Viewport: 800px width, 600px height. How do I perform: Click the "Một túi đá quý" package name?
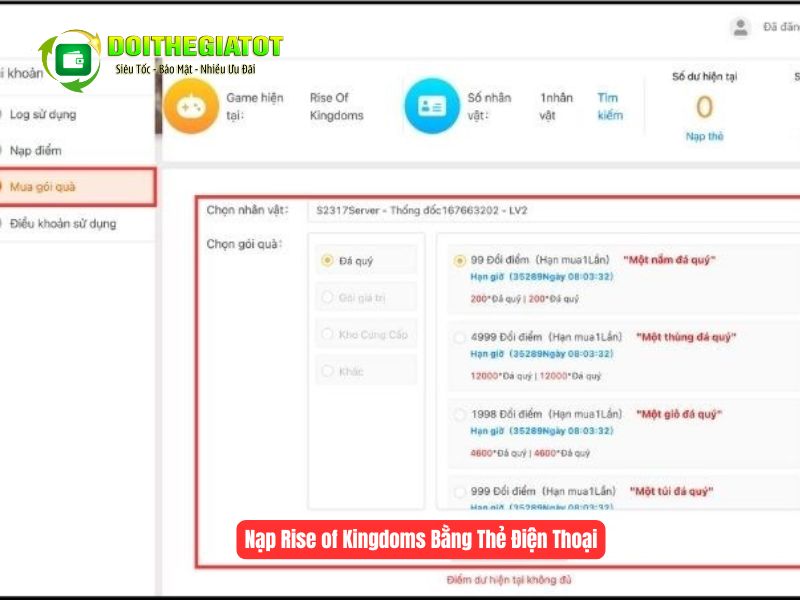(x=671, y=491)
